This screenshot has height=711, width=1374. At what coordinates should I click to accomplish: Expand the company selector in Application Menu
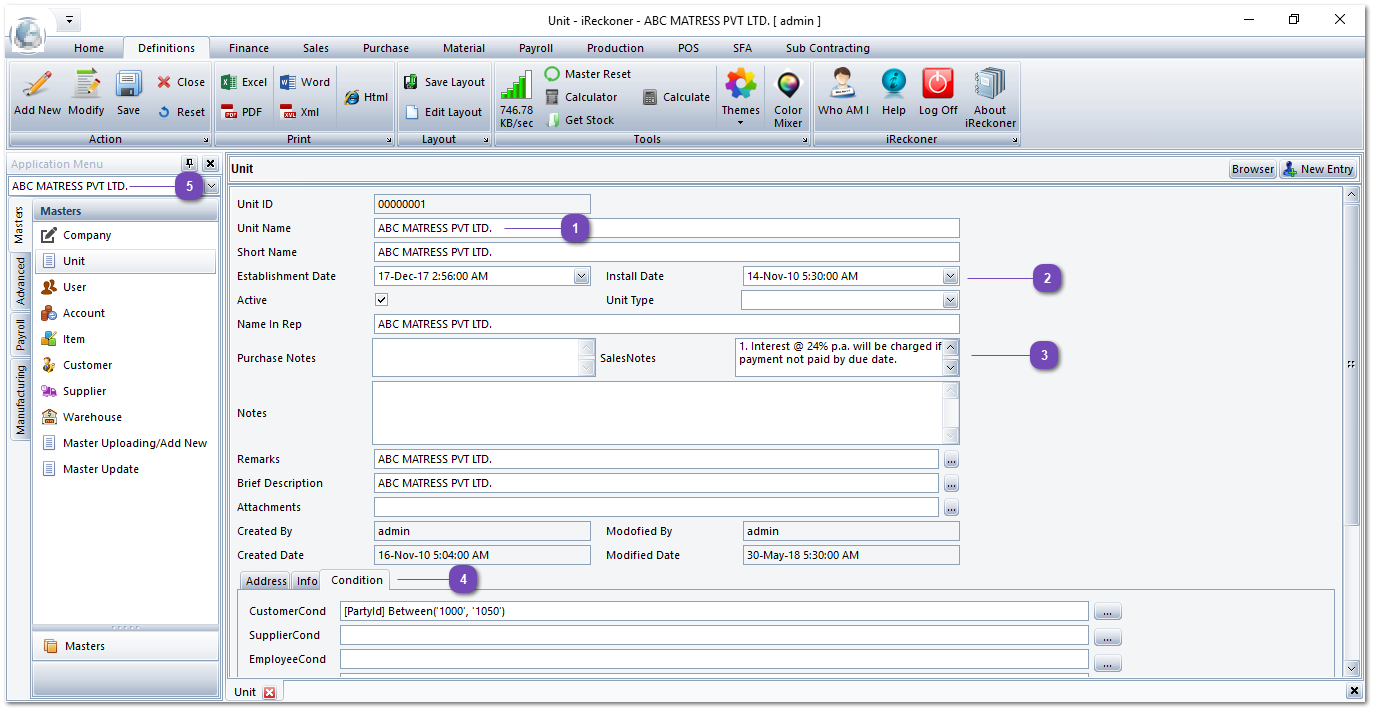pyautogui.click(x=211, y=186)
